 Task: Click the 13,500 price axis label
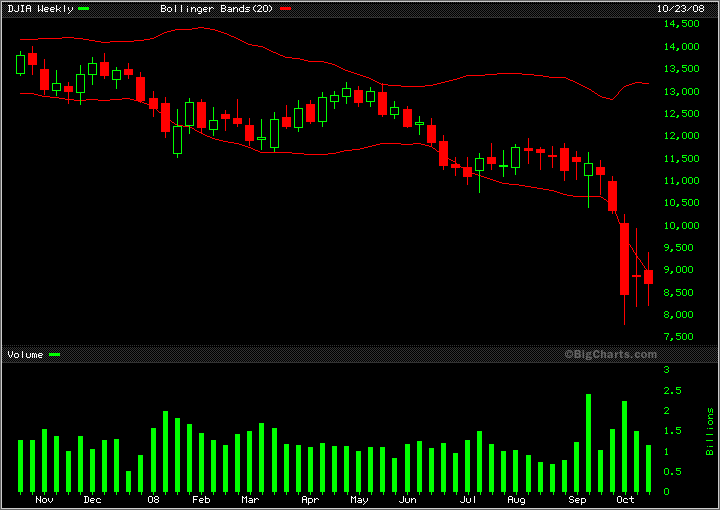tap(682, 69)
